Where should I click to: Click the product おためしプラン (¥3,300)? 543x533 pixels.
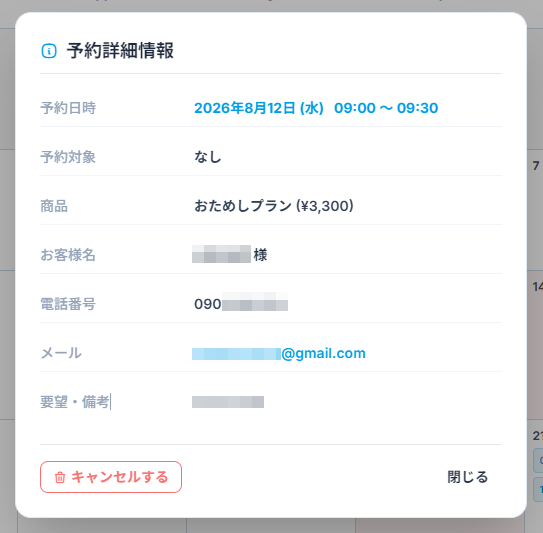[274, 206]
